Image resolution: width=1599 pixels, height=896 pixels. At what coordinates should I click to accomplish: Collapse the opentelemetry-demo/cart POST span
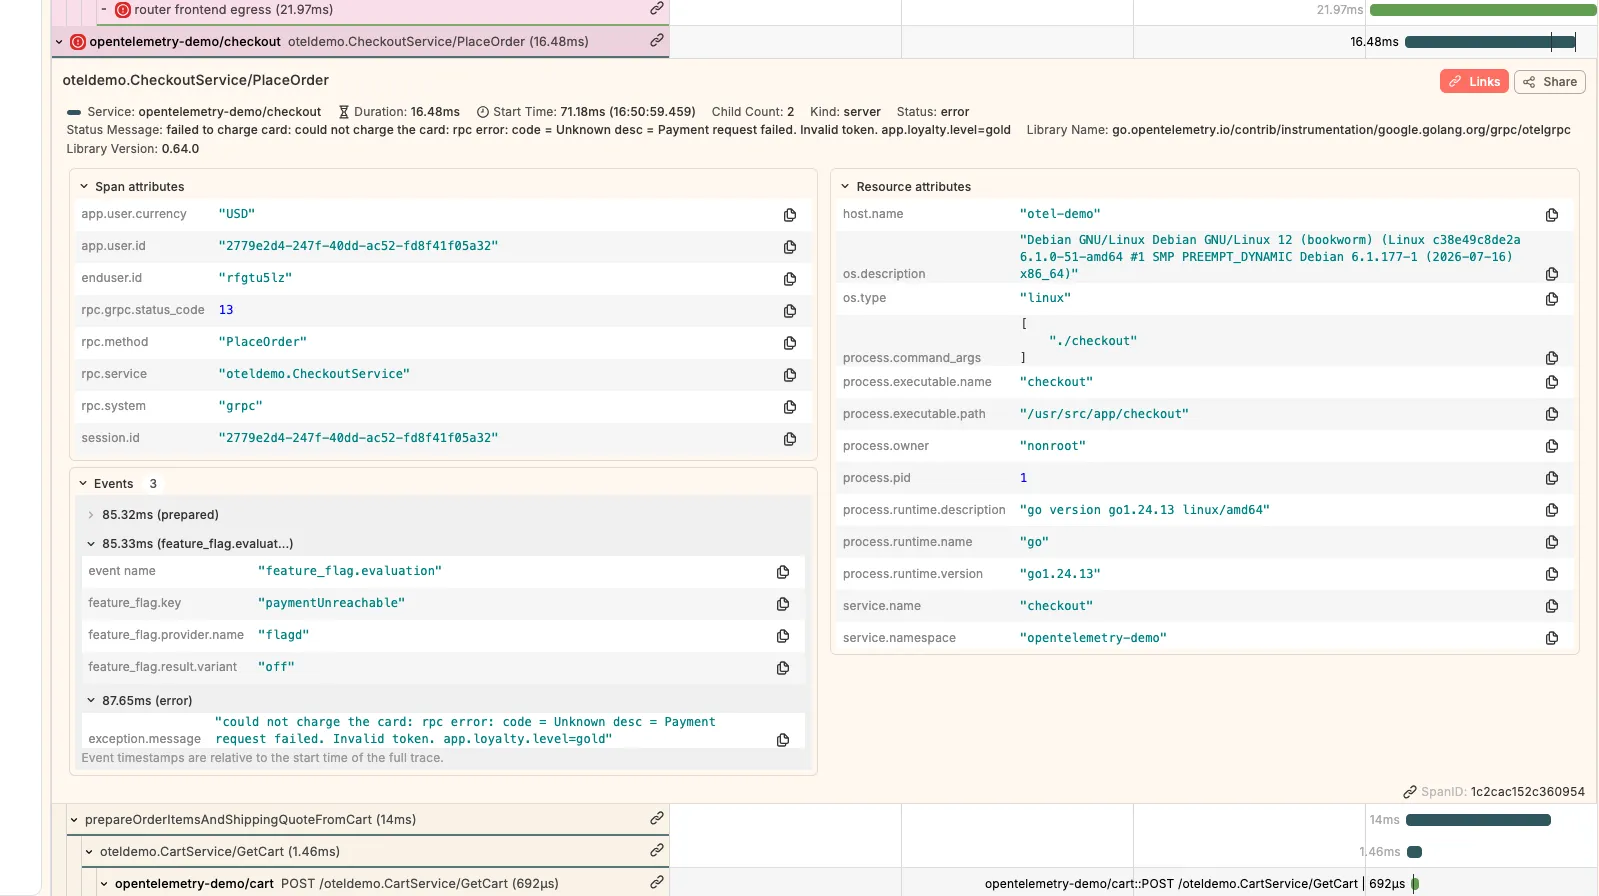pyautogui.click(x=104, y=884)
